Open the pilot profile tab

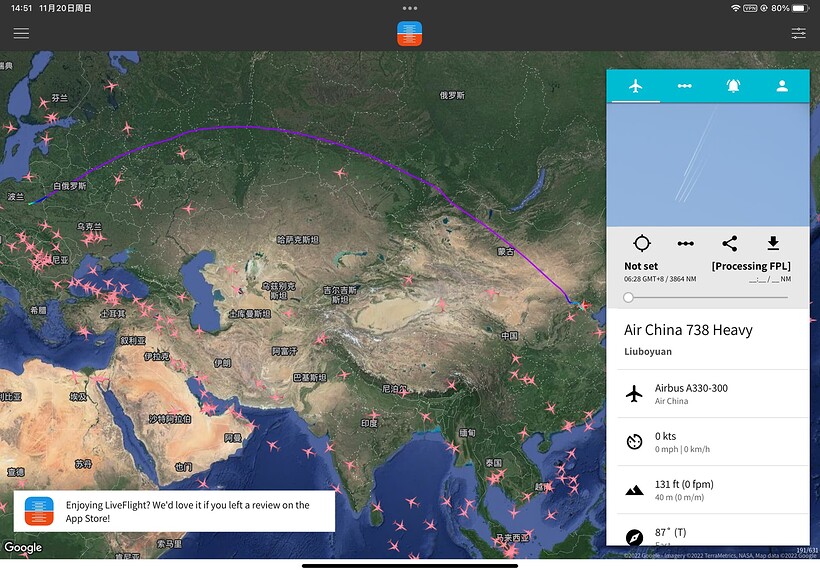point(782,86)
